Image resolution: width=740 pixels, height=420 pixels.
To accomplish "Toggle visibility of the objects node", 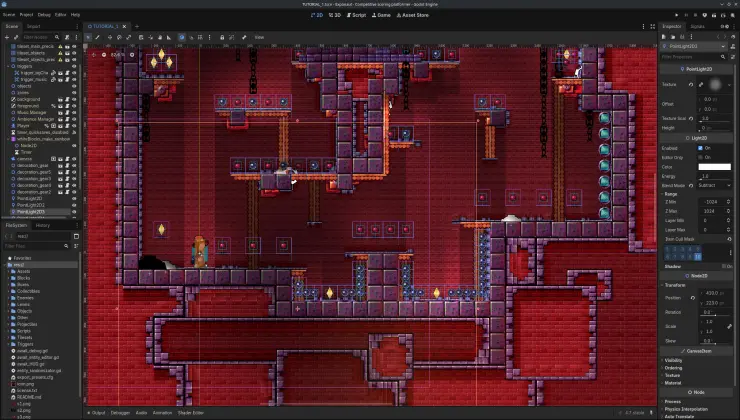I will 74,86.
